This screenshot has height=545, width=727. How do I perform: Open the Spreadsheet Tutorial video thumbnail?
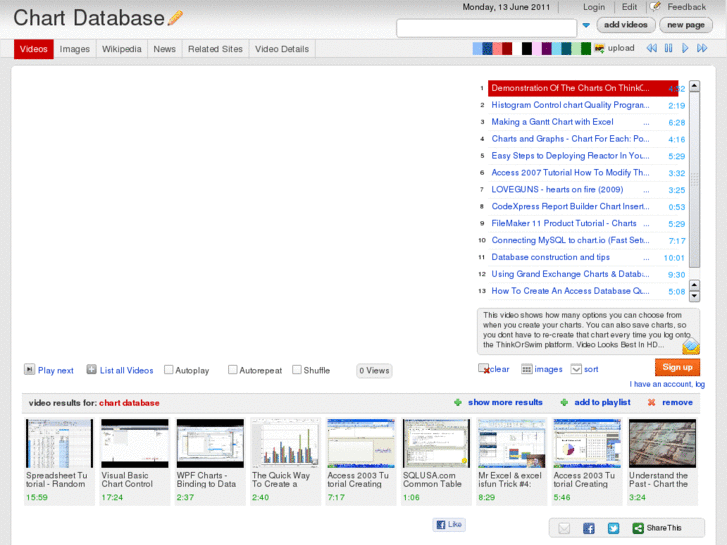59,444
